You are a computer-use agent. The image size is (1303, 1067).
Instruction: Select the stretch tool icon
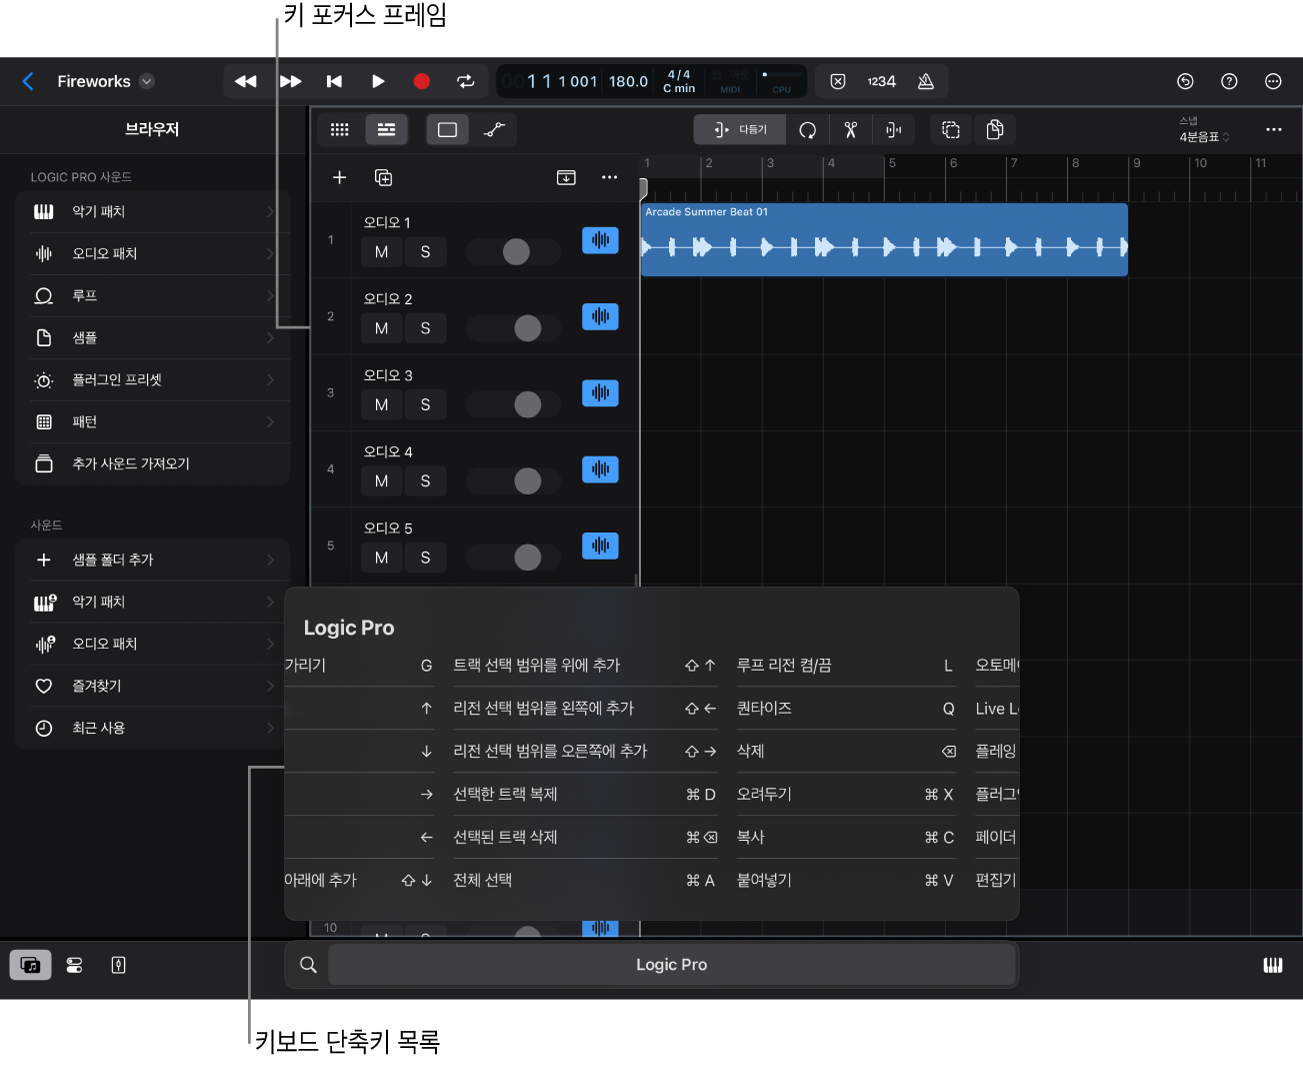click(x=894, y=130)
